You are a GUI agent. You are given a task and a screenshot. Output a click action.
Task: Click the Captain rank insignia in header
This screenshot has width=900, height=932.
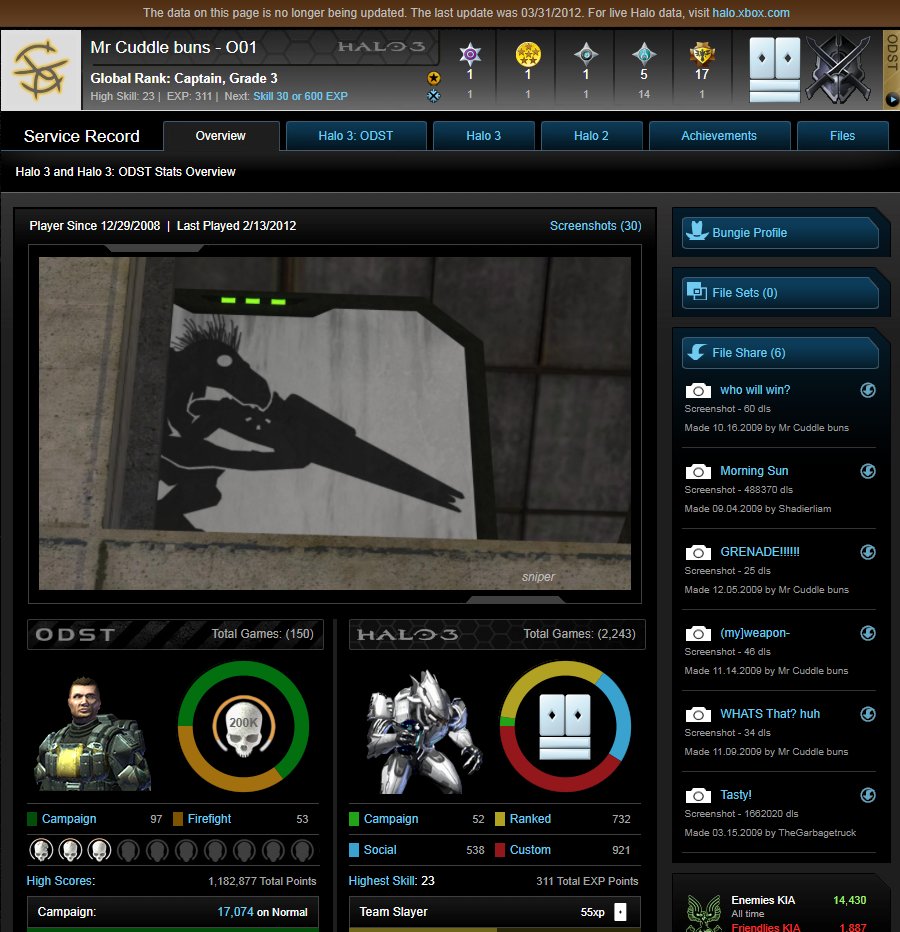click(775, 70)
